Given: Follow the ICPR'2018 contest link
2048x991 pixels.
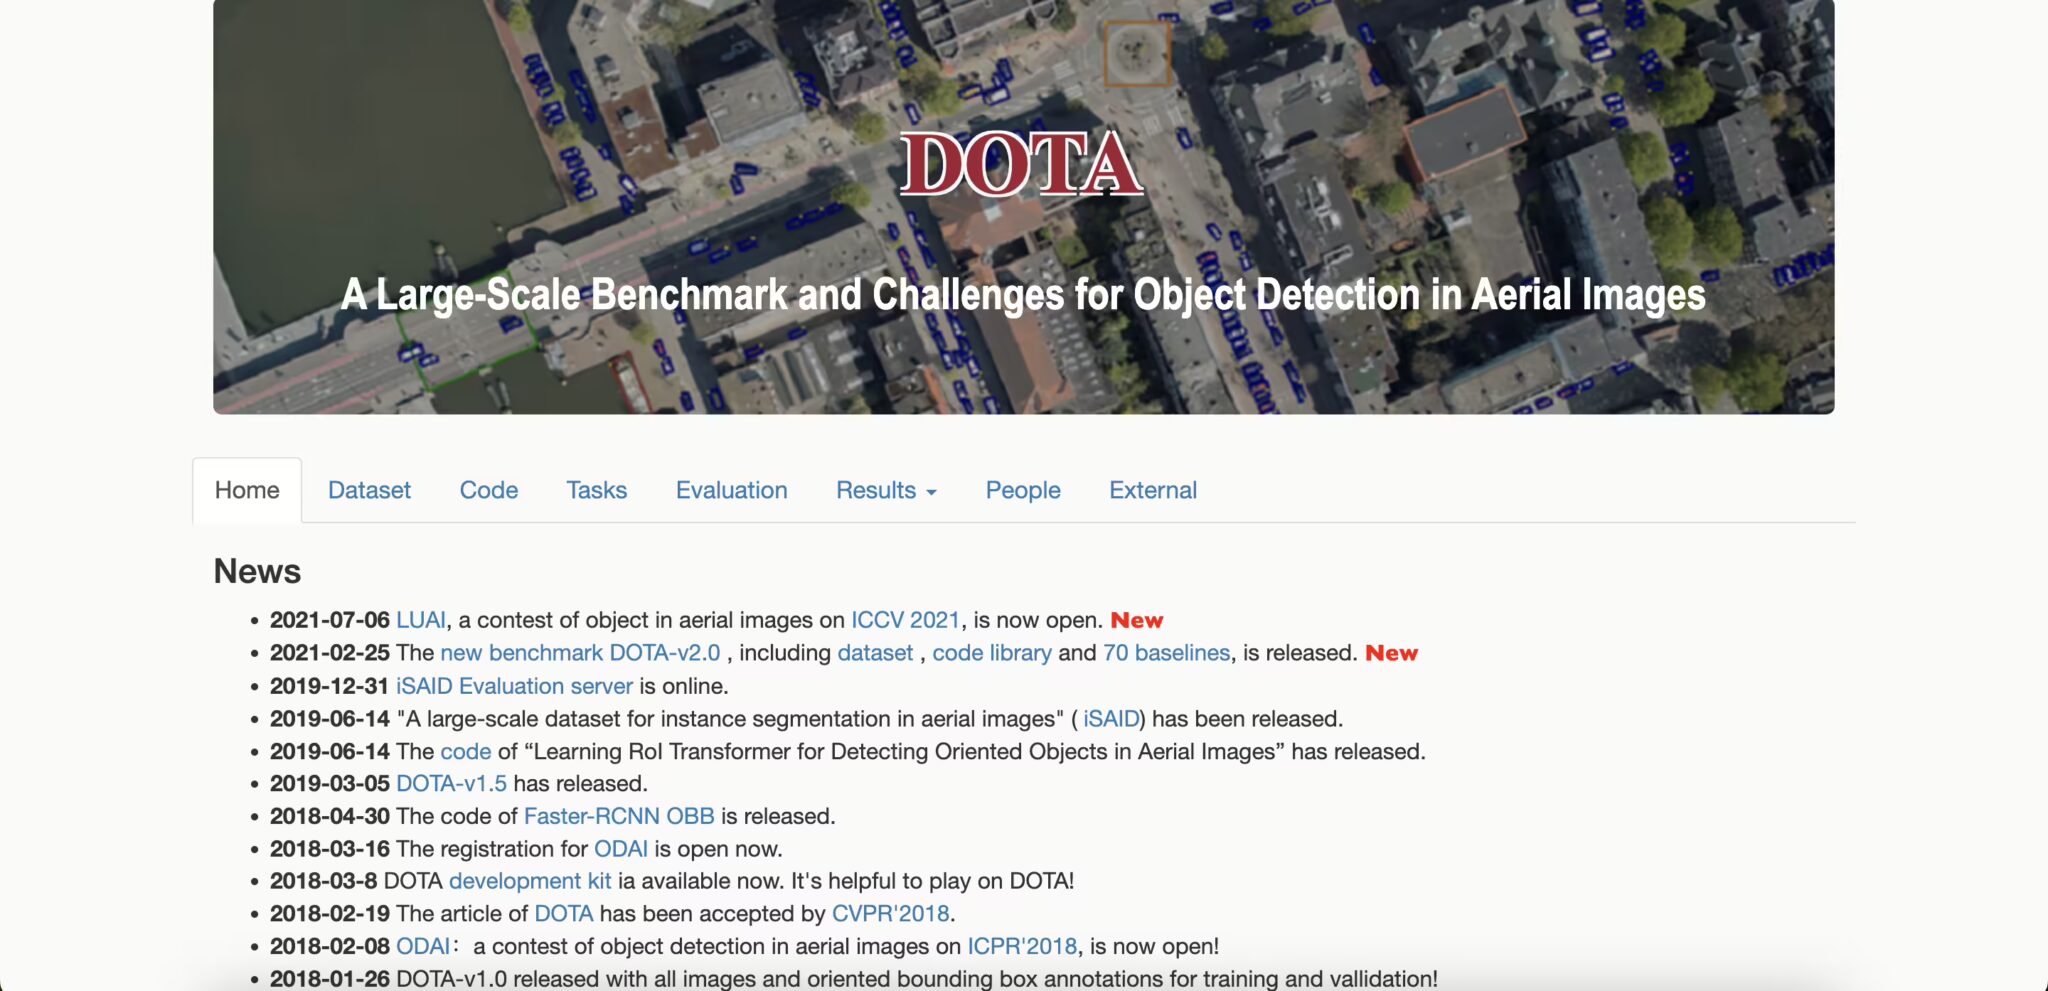Looking at the screenshot, I should [x=1023, y=945].
